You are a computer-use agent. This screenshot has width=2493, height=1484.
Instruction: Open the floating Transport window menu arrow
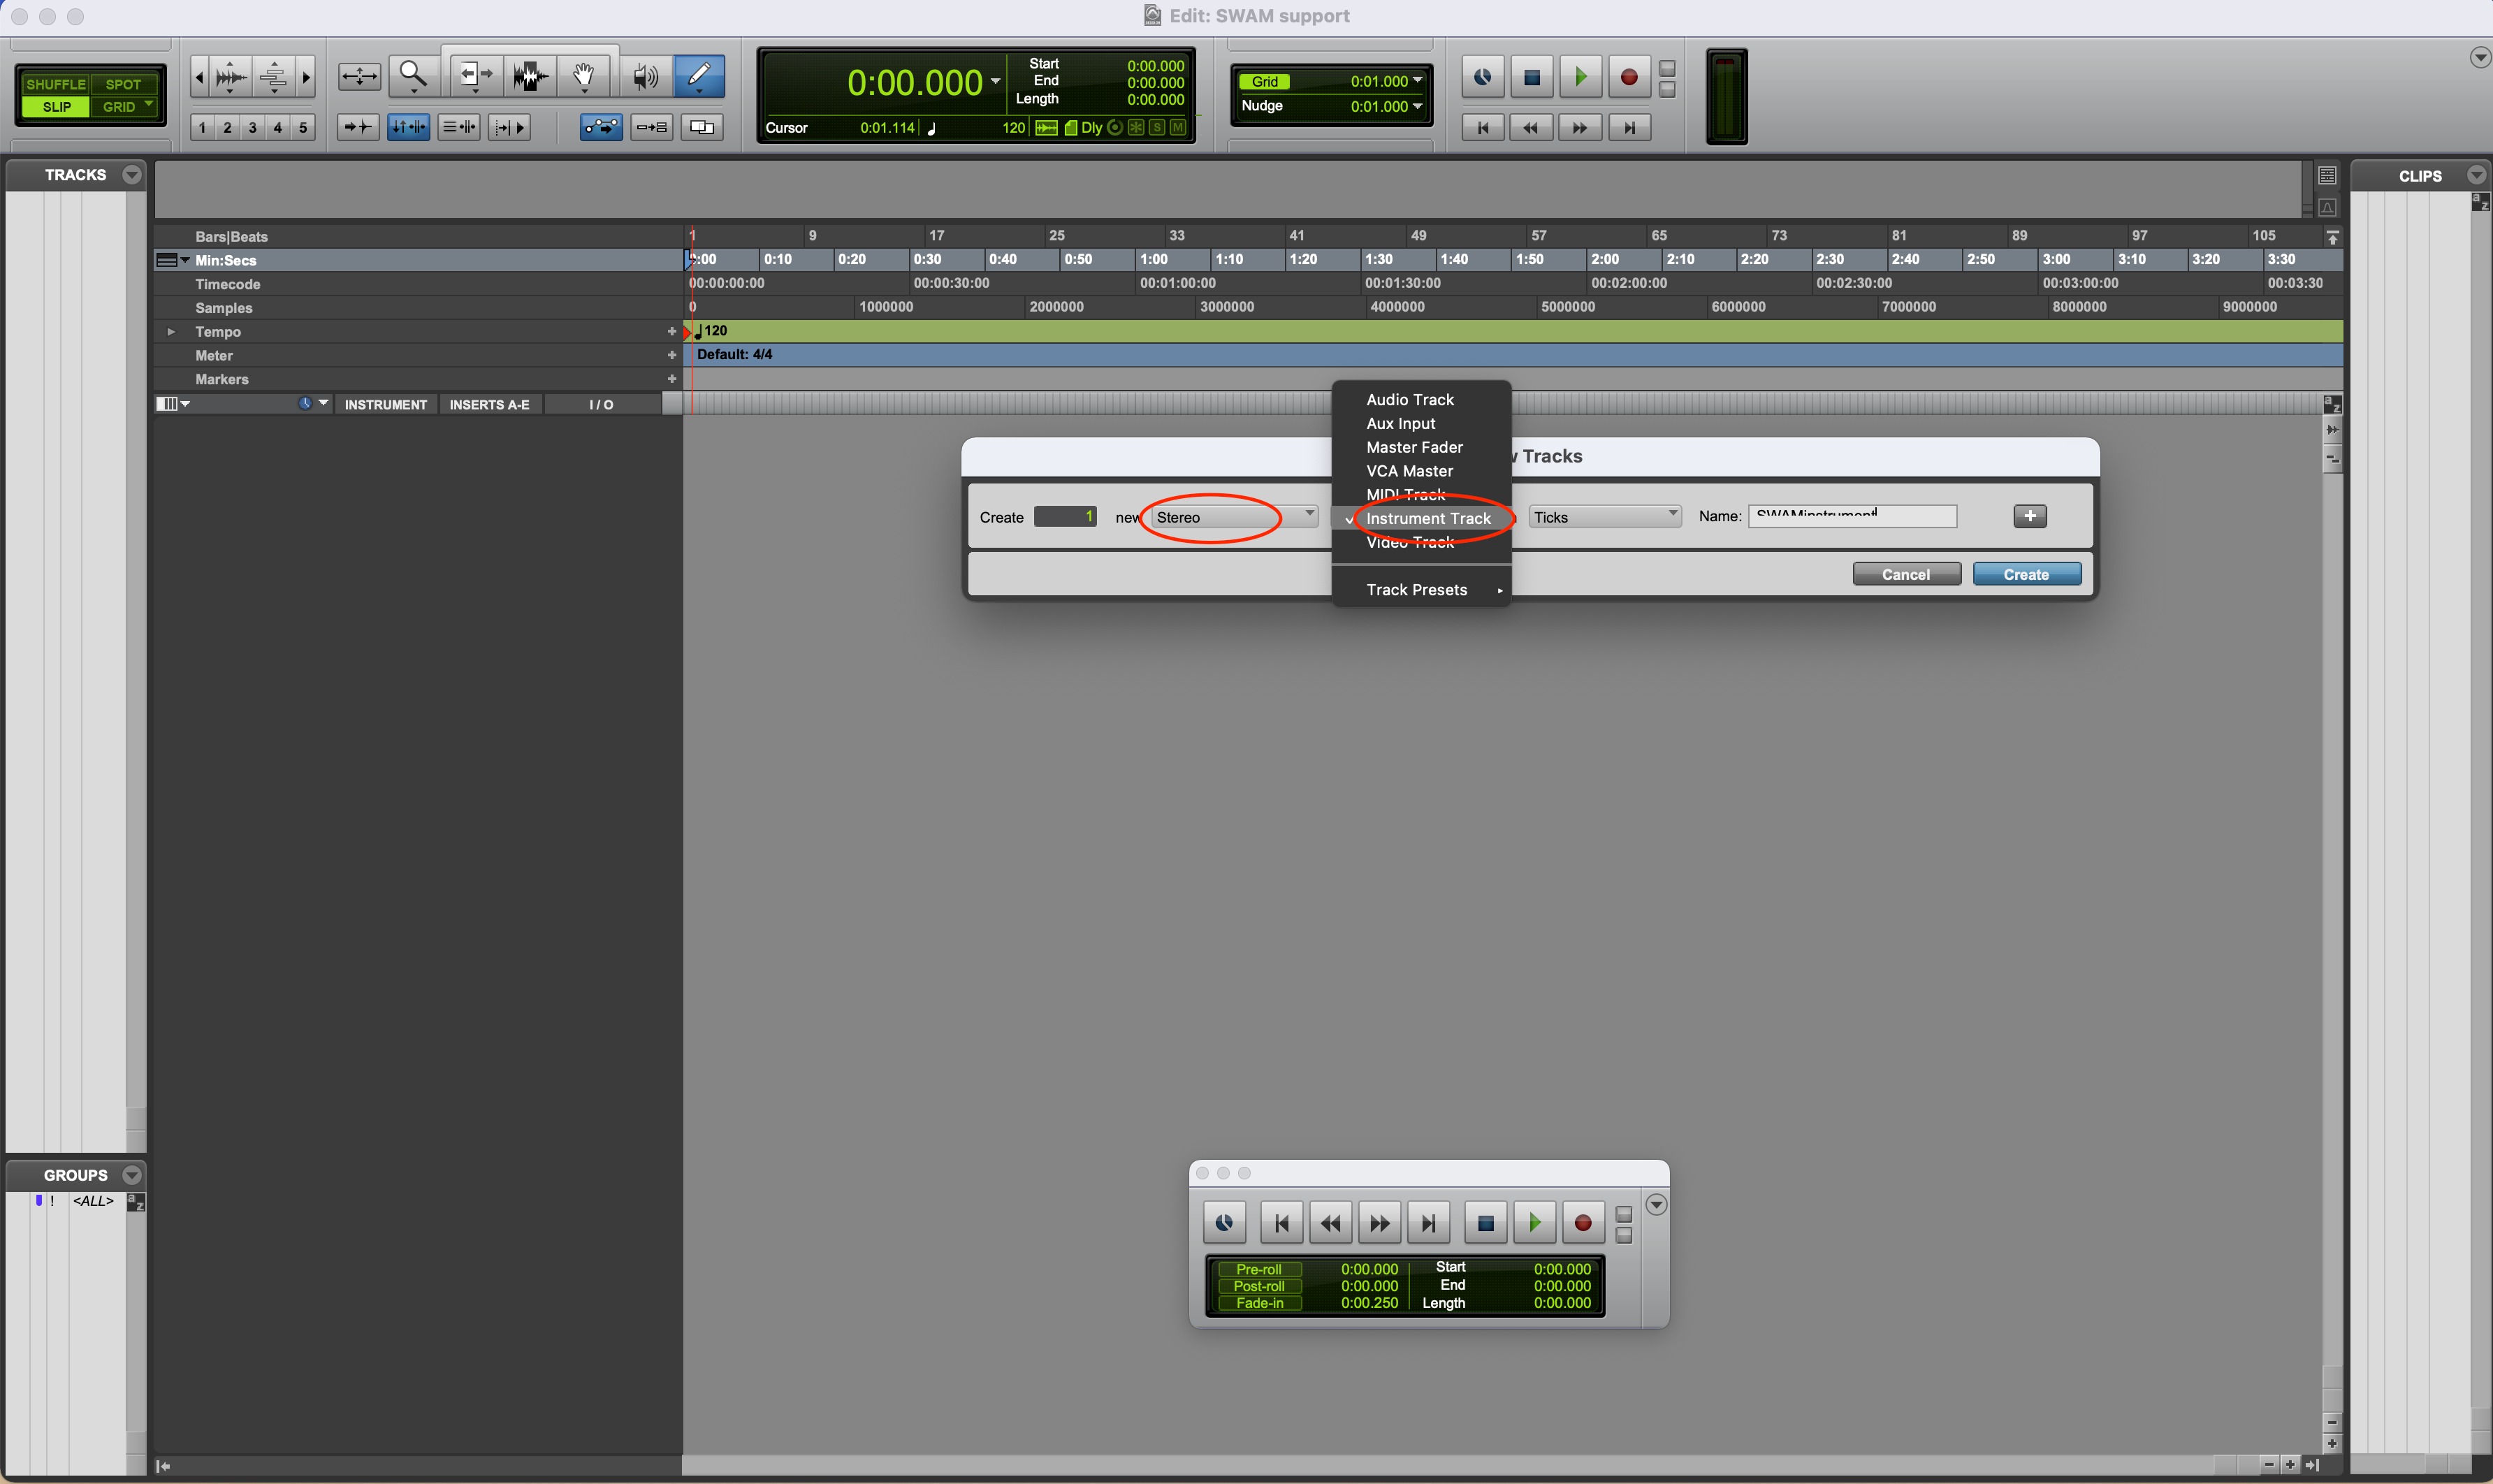(x=1657, y=1205)
